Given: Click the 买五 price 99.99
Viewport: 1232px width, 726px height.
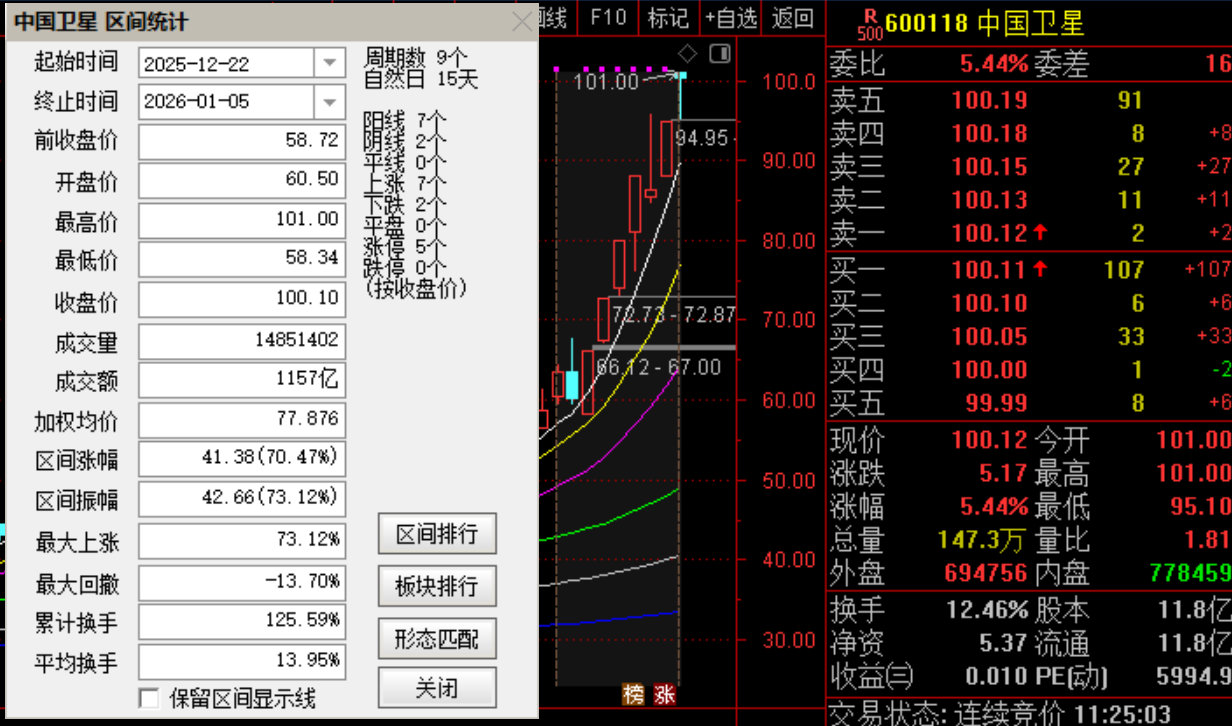Looking at the screenshot, I should [997, 404].
